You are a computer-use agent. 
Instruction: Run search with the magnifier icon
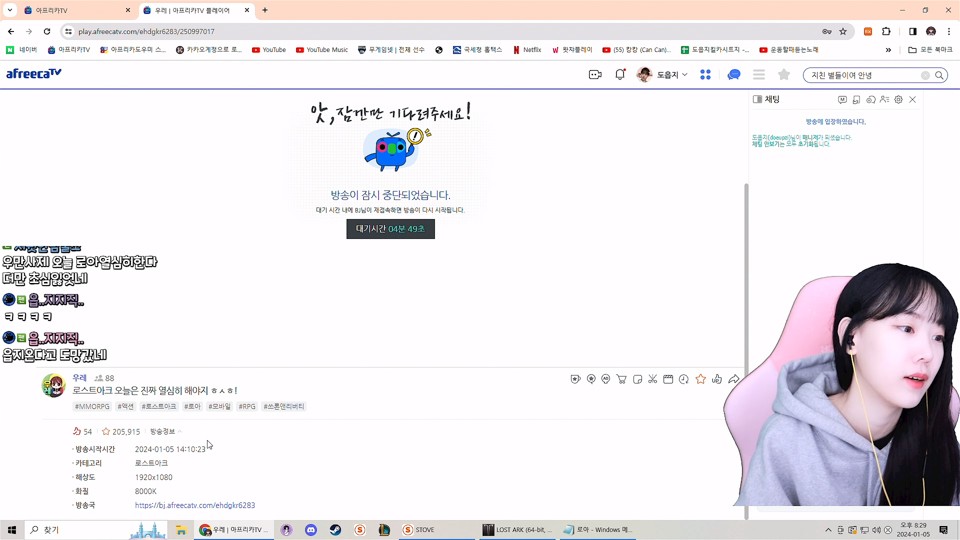939,75
